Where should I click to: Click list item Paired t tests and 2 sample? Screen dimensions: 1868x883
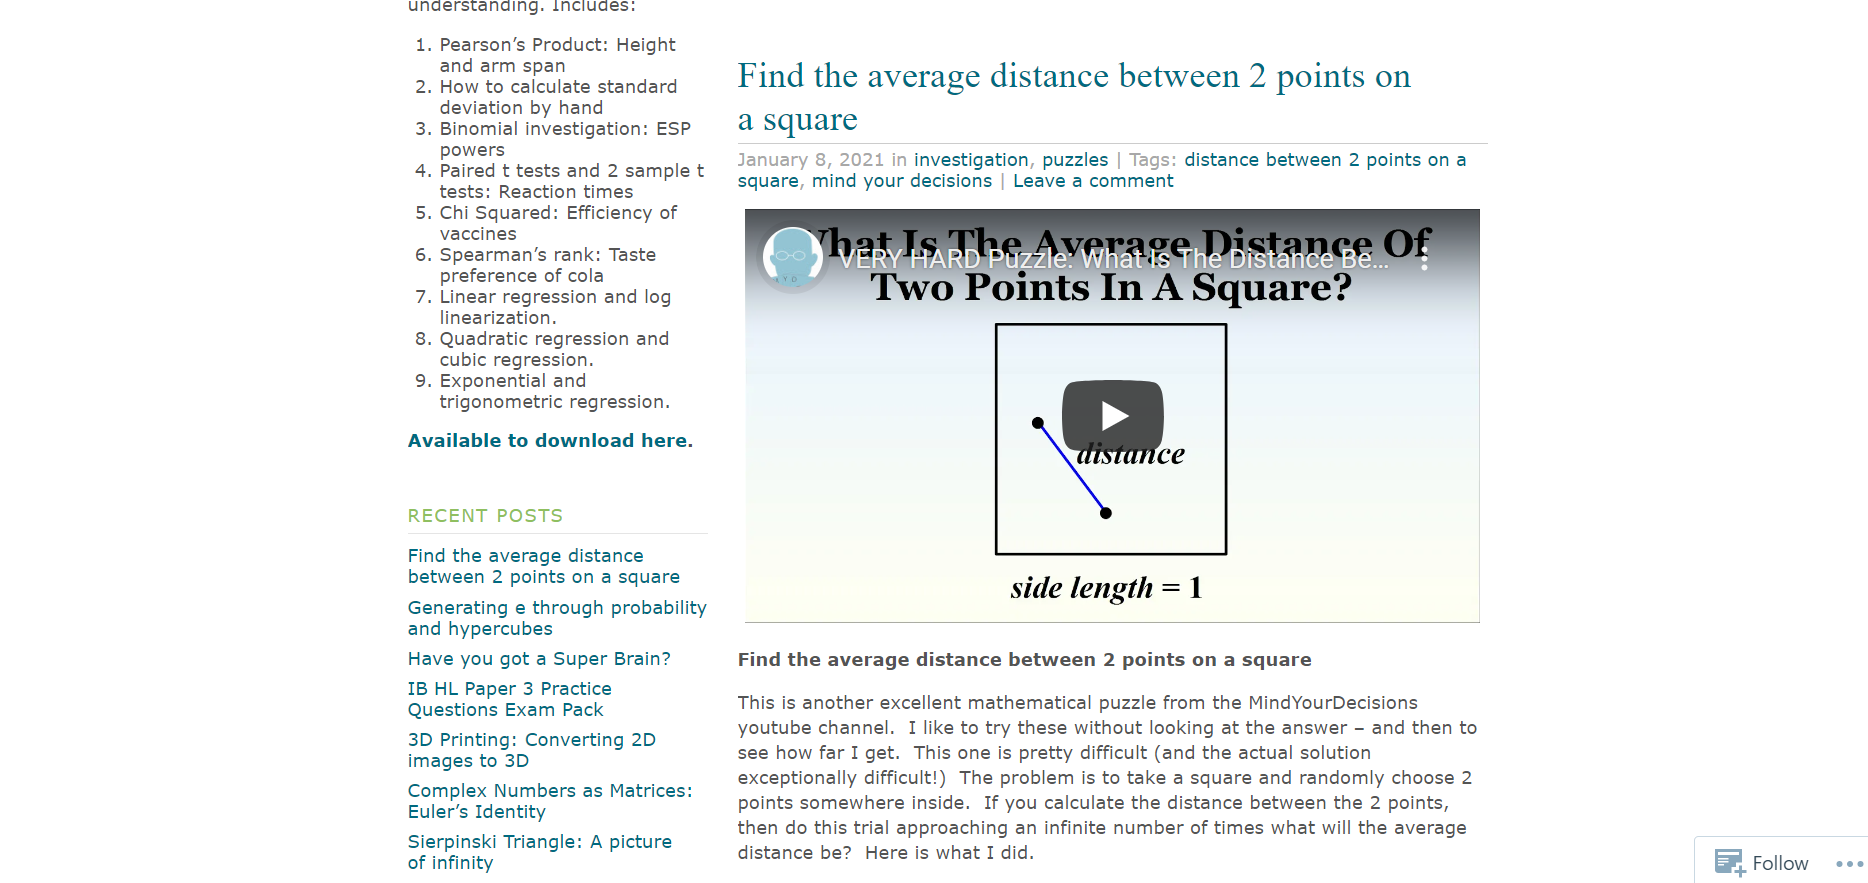(572, 181)
